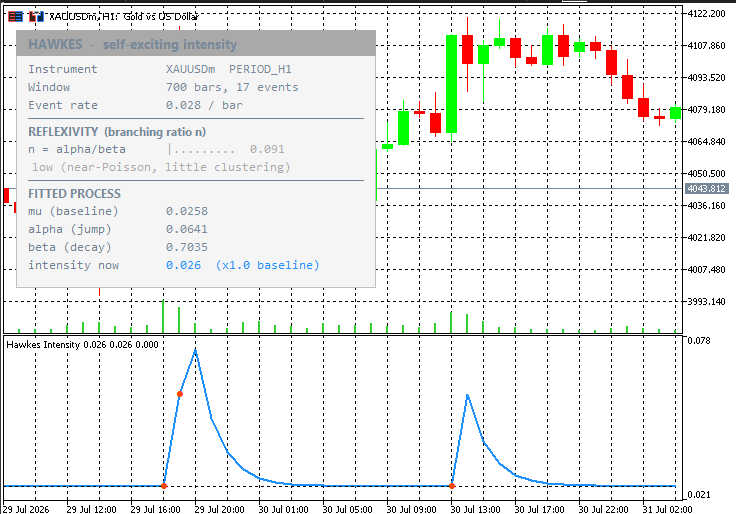This screenshot has height=514, width=736.
Task: Click the 0.078 indicator scale label
Action: click(699, 340)
